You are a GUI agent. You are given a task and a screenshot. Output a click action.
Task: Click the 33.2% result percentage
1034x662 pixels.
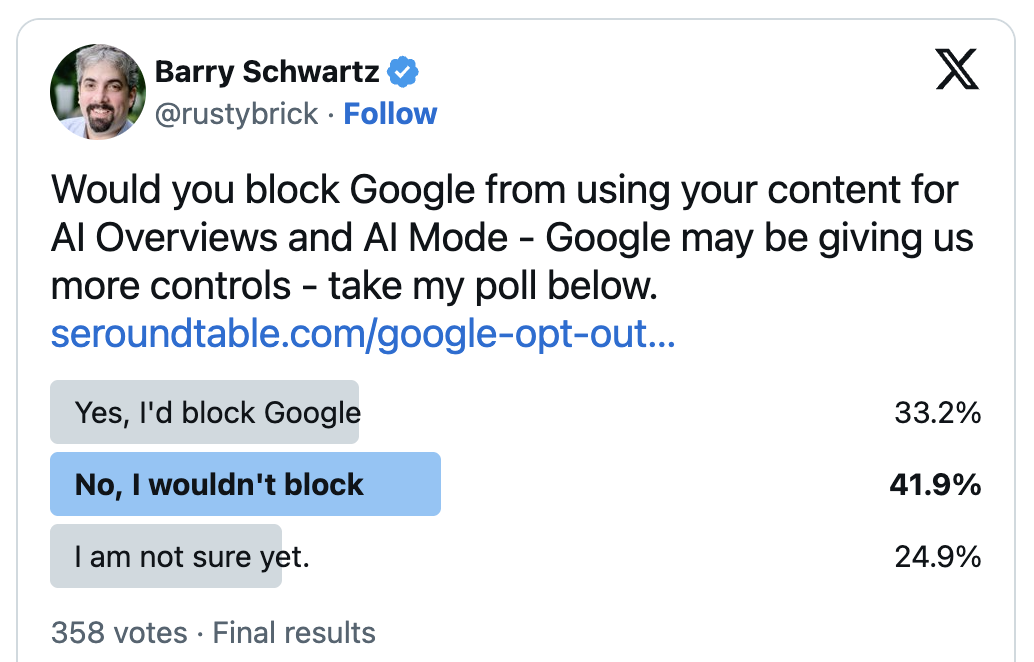(x=938, y=411)
